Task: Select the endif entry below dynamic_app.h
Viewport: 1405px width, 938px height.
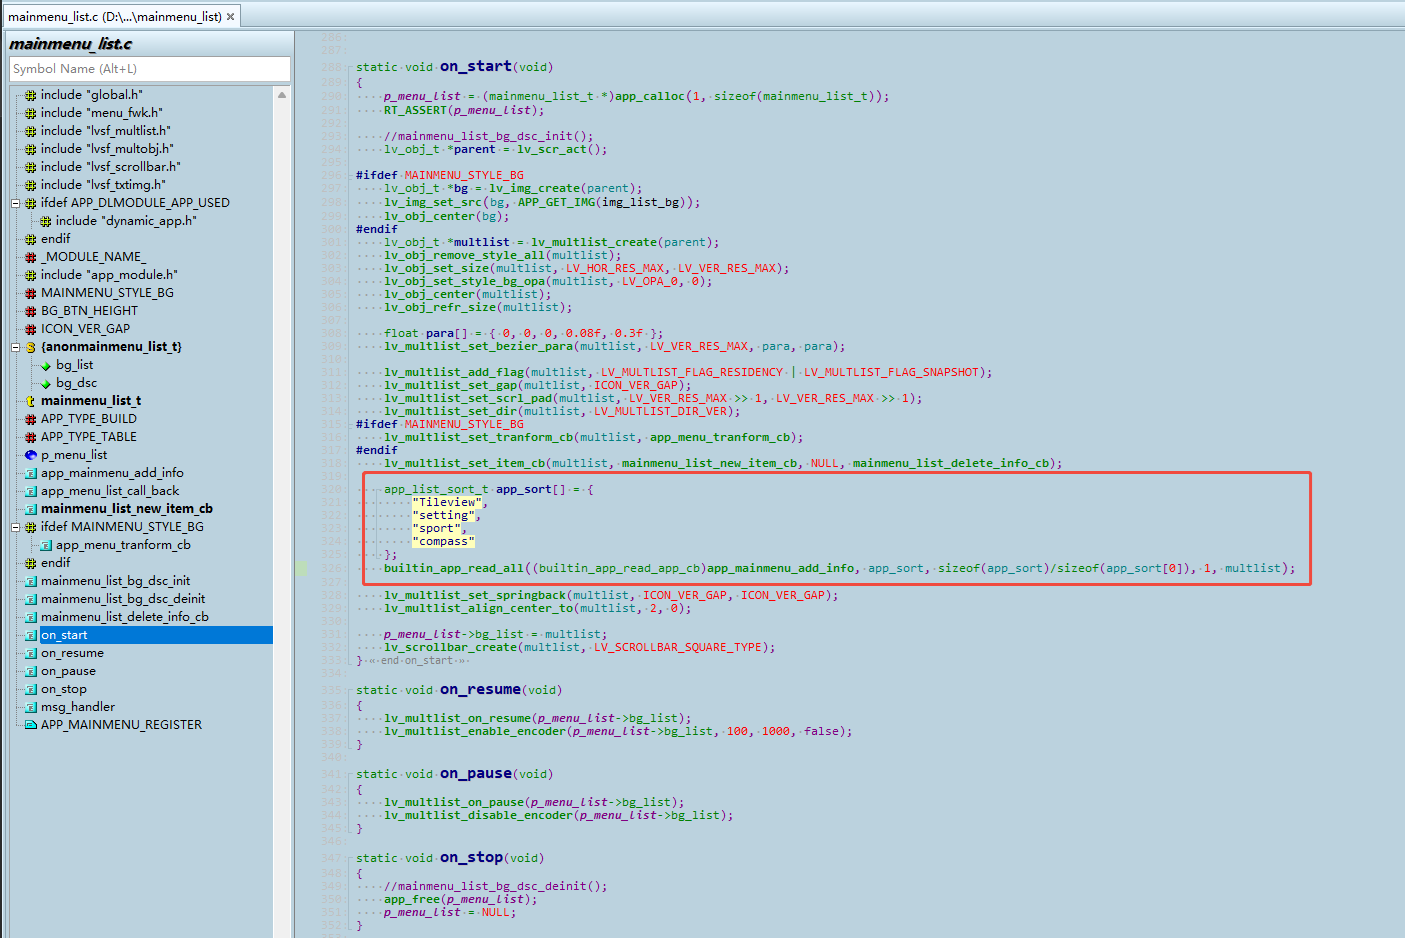Action: 55,239
